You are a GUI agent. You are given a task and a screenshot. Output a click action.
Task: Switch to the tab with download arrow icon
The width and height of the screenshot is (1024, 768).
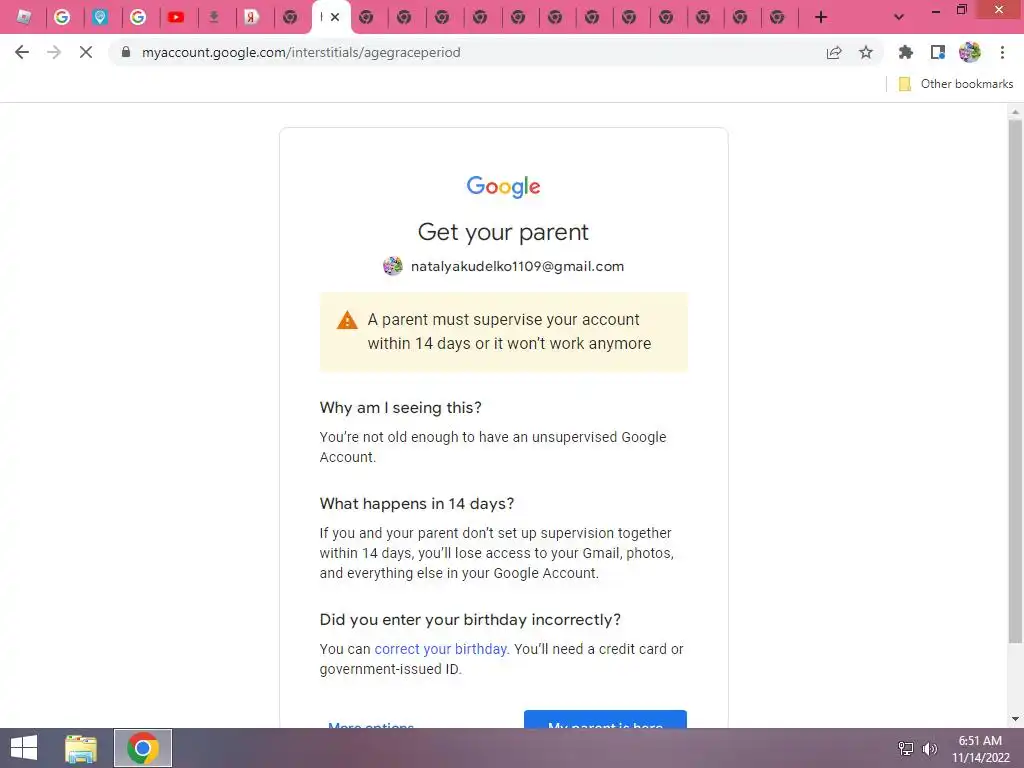[214, 17]
